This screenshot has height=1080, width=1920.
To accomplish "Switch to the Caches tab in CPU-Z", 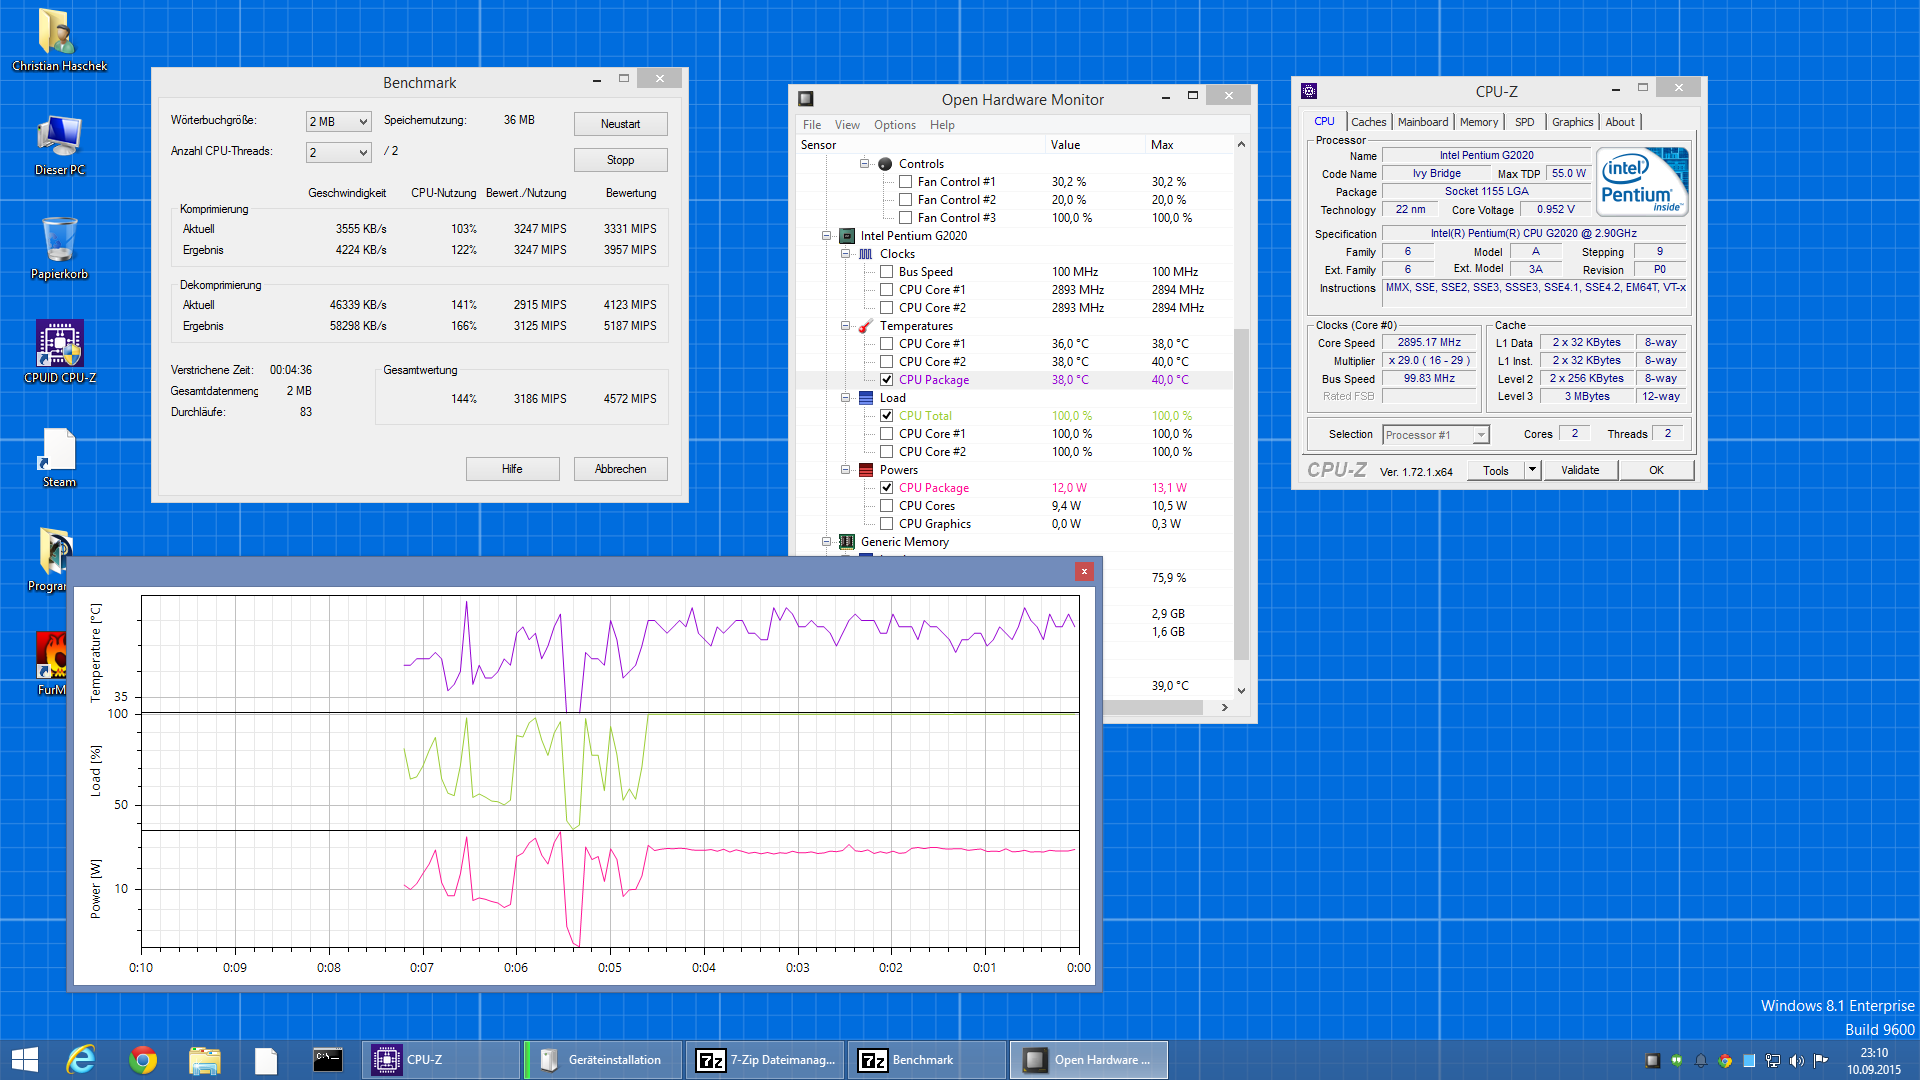I will click(1368, 122).
